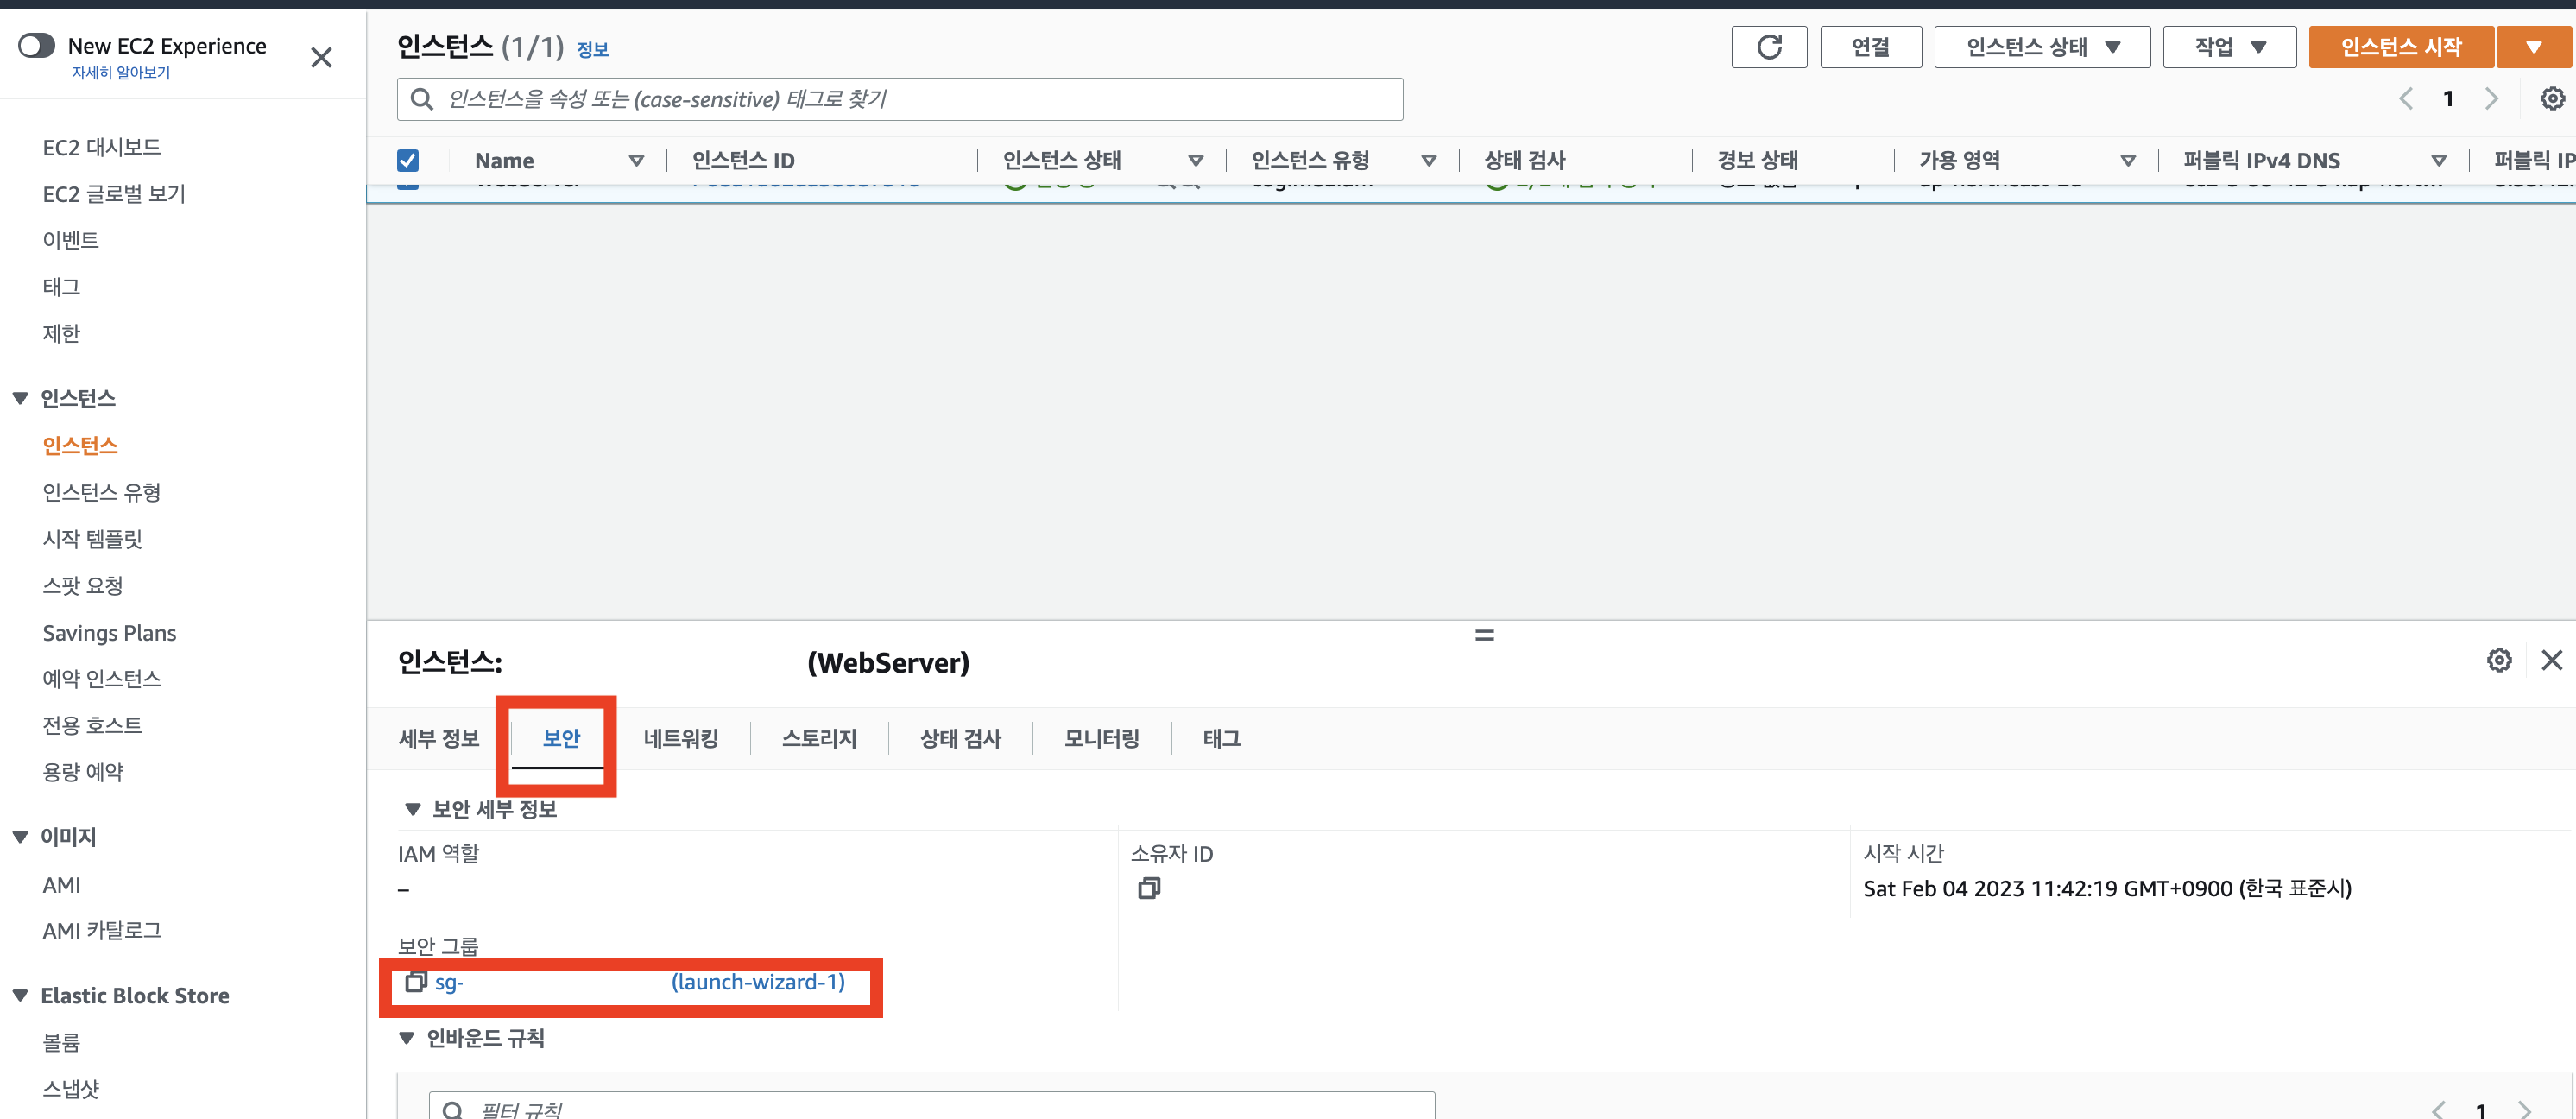Copy the owner ID icon
The height and width of the screenshot is (1119, 2576).
(x=1148, y=888)
